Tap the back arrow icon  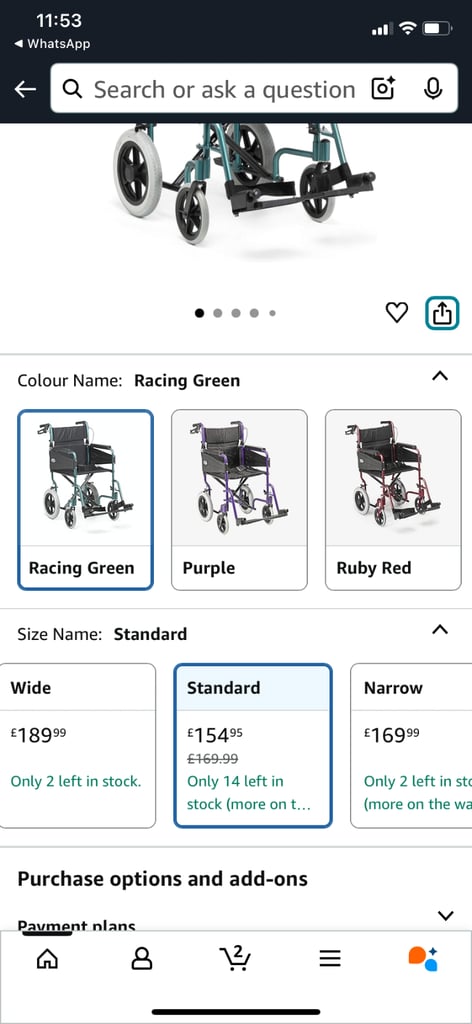pos(25,89)
